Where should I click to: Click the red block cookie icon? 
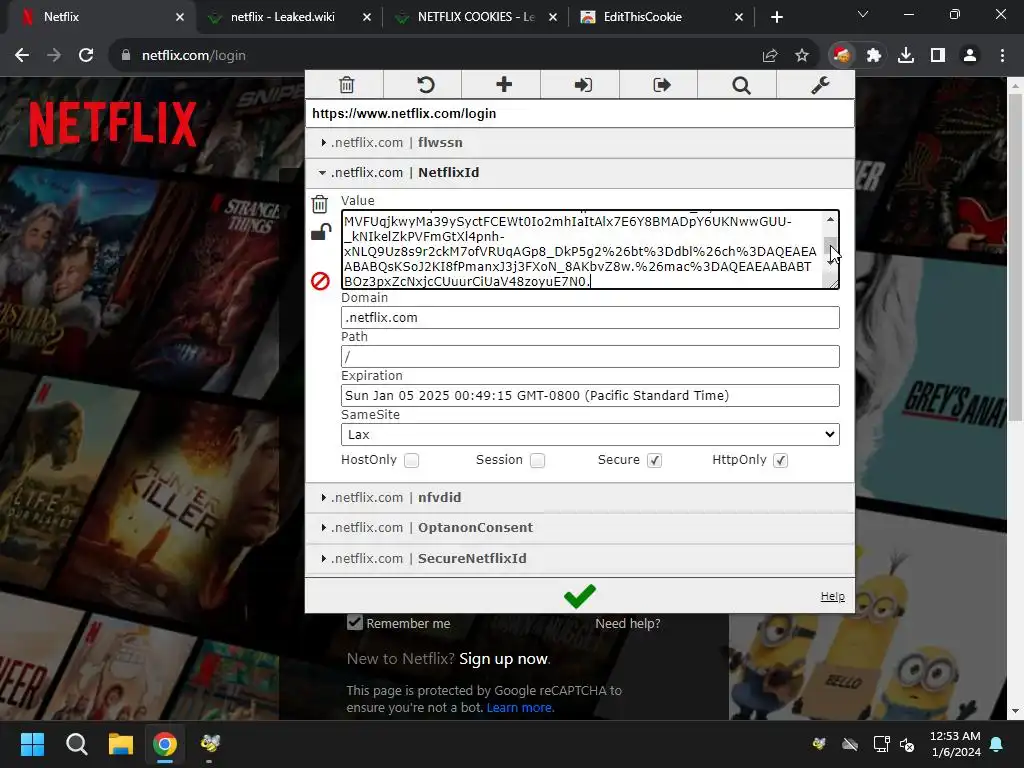pos(320,281)
